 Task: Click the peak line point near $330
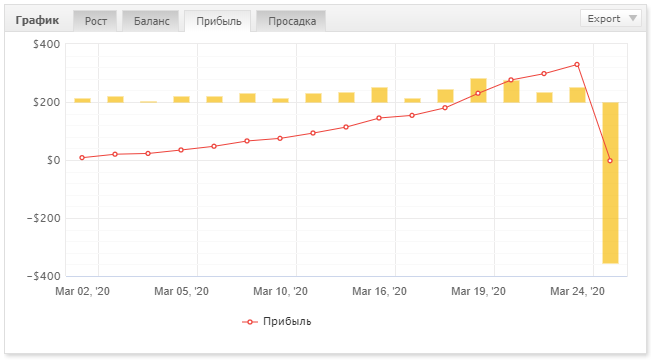pos(577,65)
